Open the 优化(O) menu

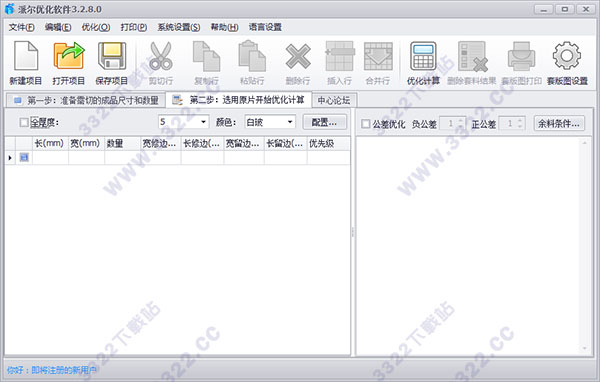coord(96,27)
